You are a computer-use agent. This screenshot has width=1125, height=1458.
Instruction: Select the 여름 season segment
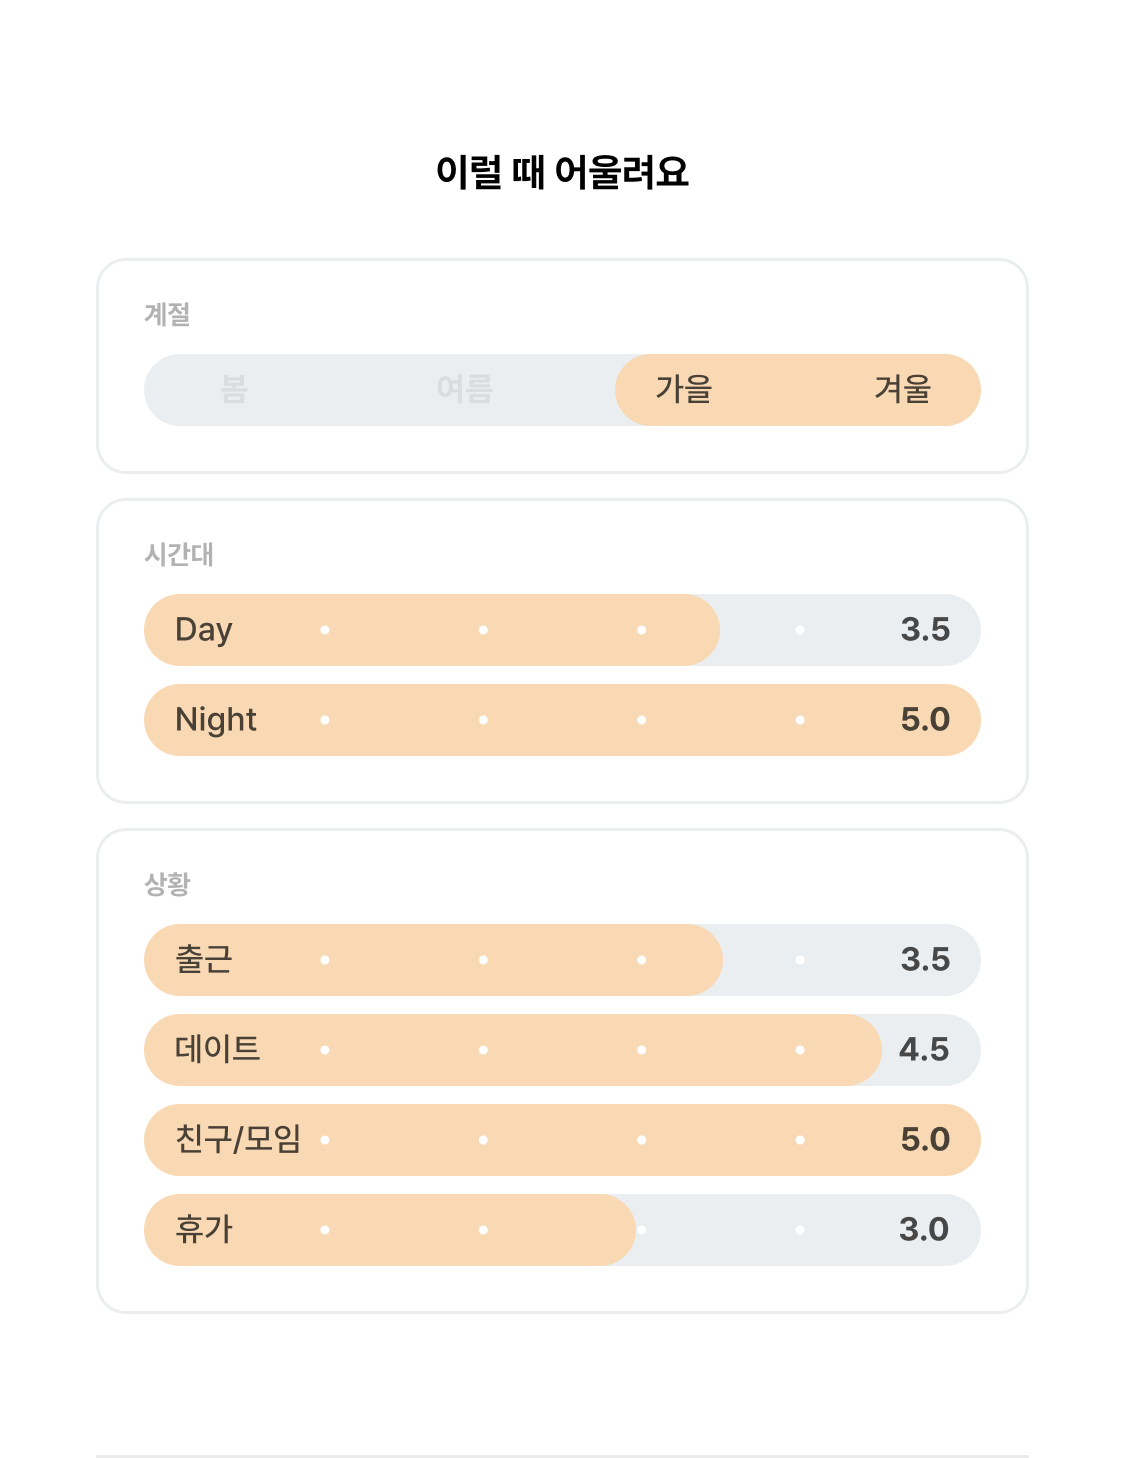(465, 390)
